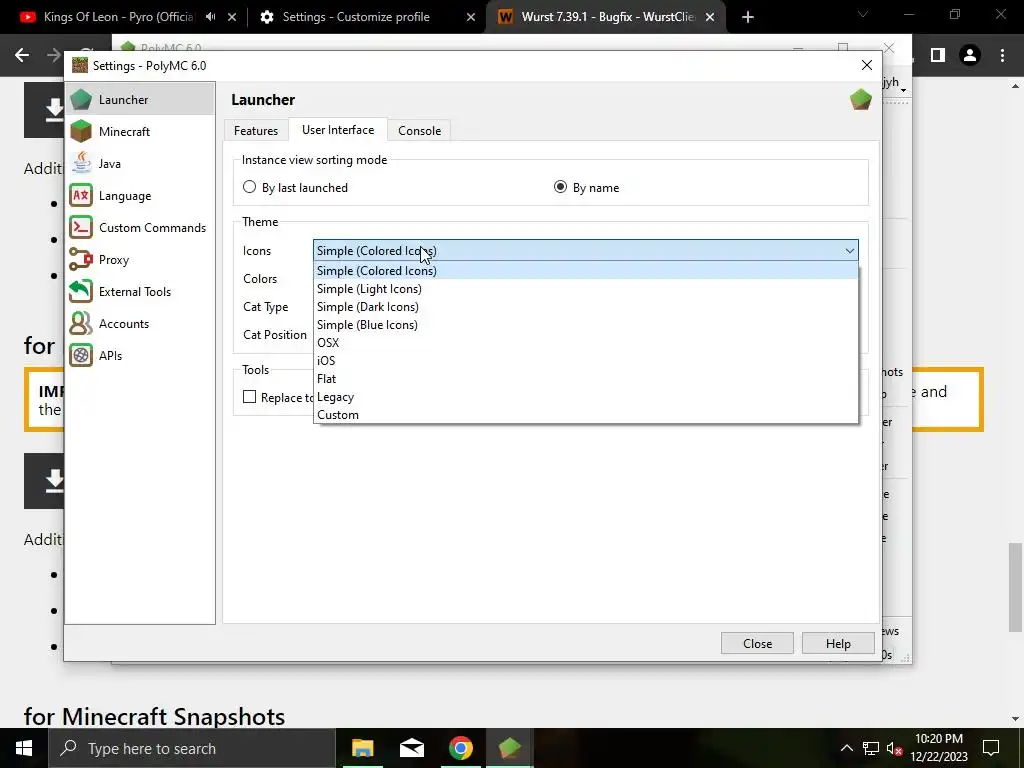Switch to Settings - Customize profile tab
1024x768 pixels.
[x=356, y=17]
